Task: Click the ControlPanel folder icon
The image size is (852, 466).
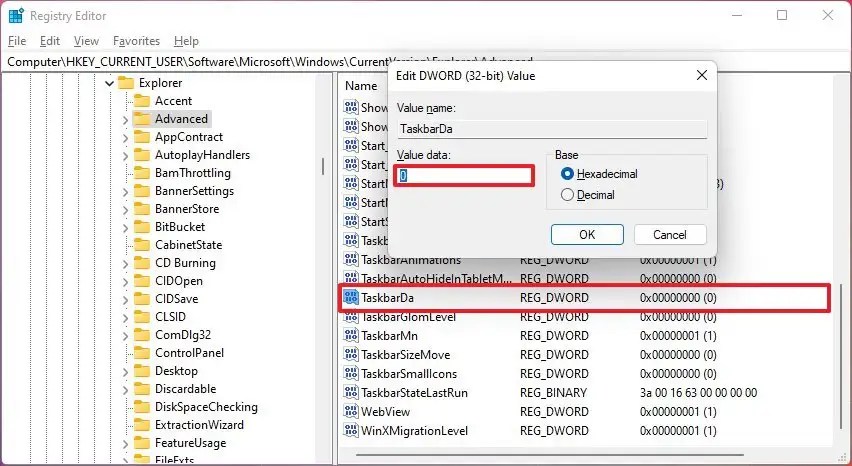Action: click(x=142, y=352)
